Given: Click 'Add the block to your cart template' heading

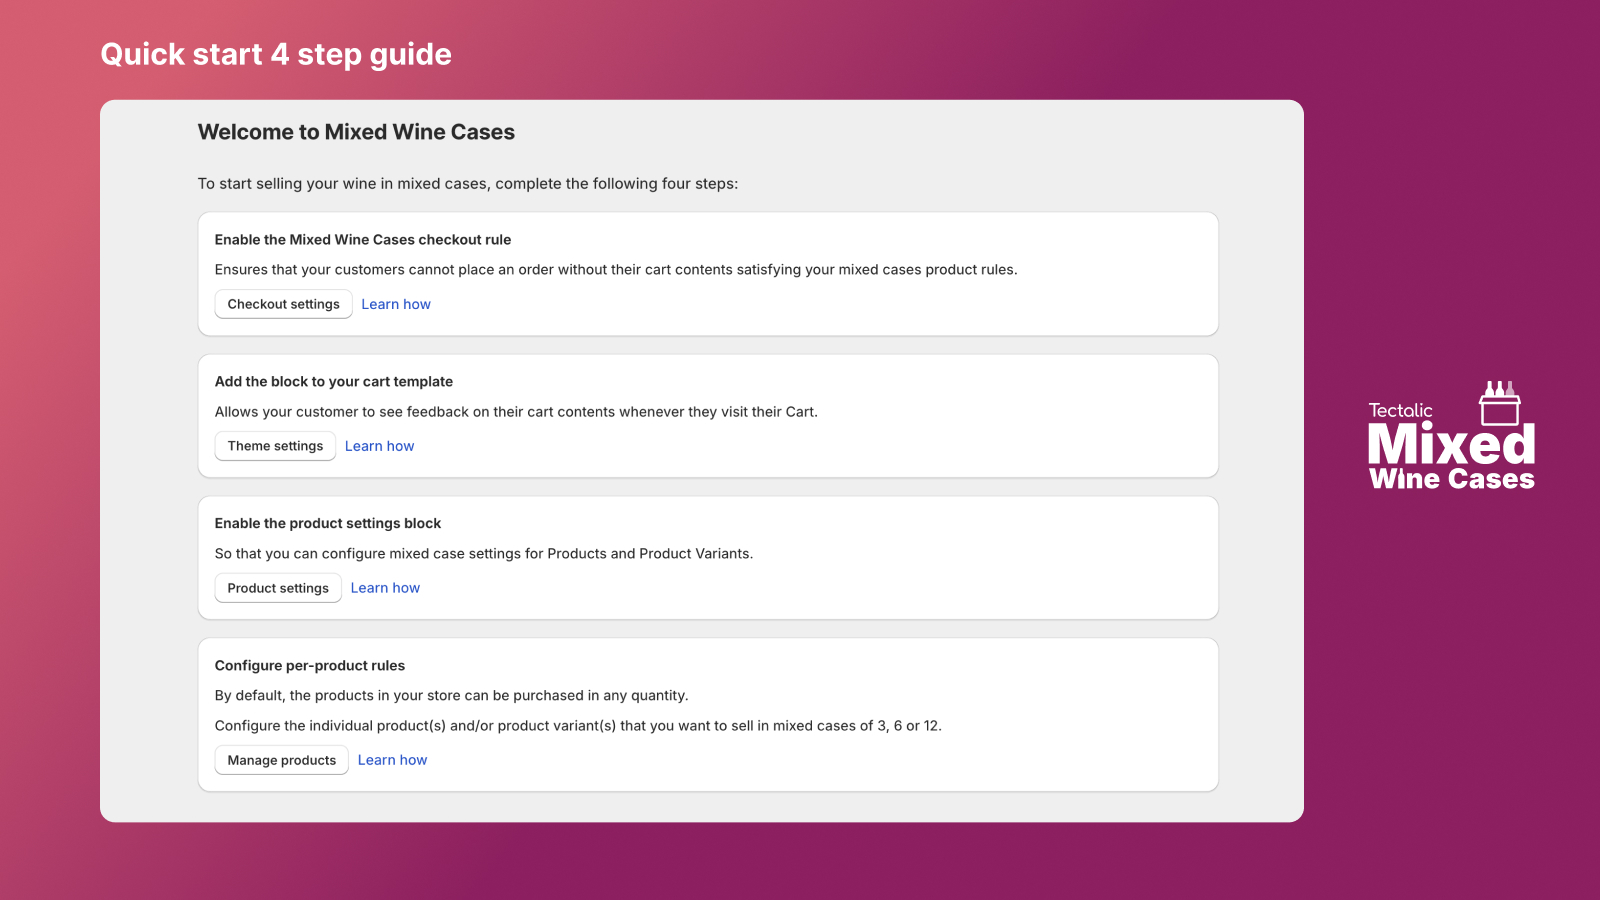Looking at the screenshot, I should click(x=334, y=382).
